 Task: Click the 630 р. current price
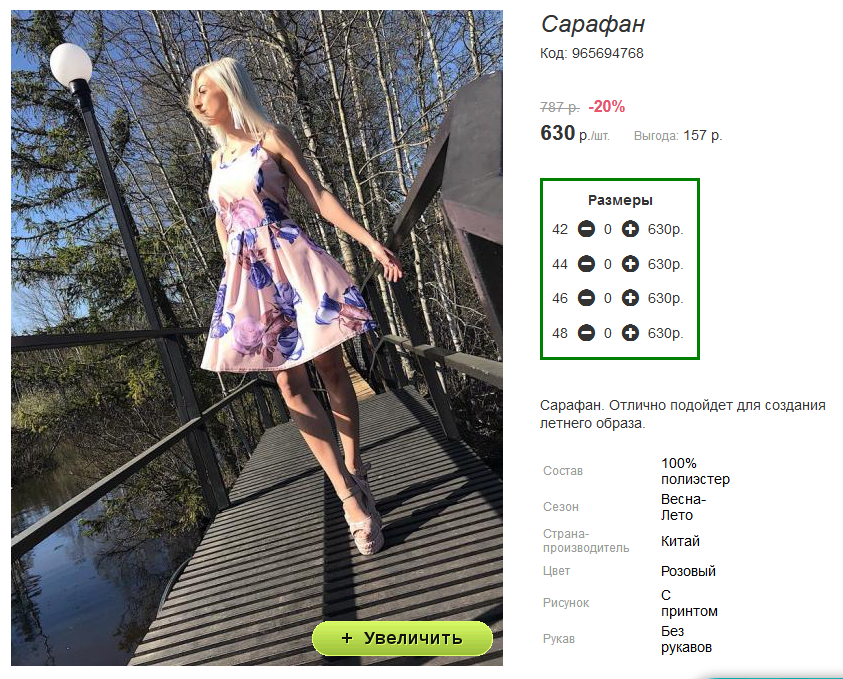coord(575,133)
